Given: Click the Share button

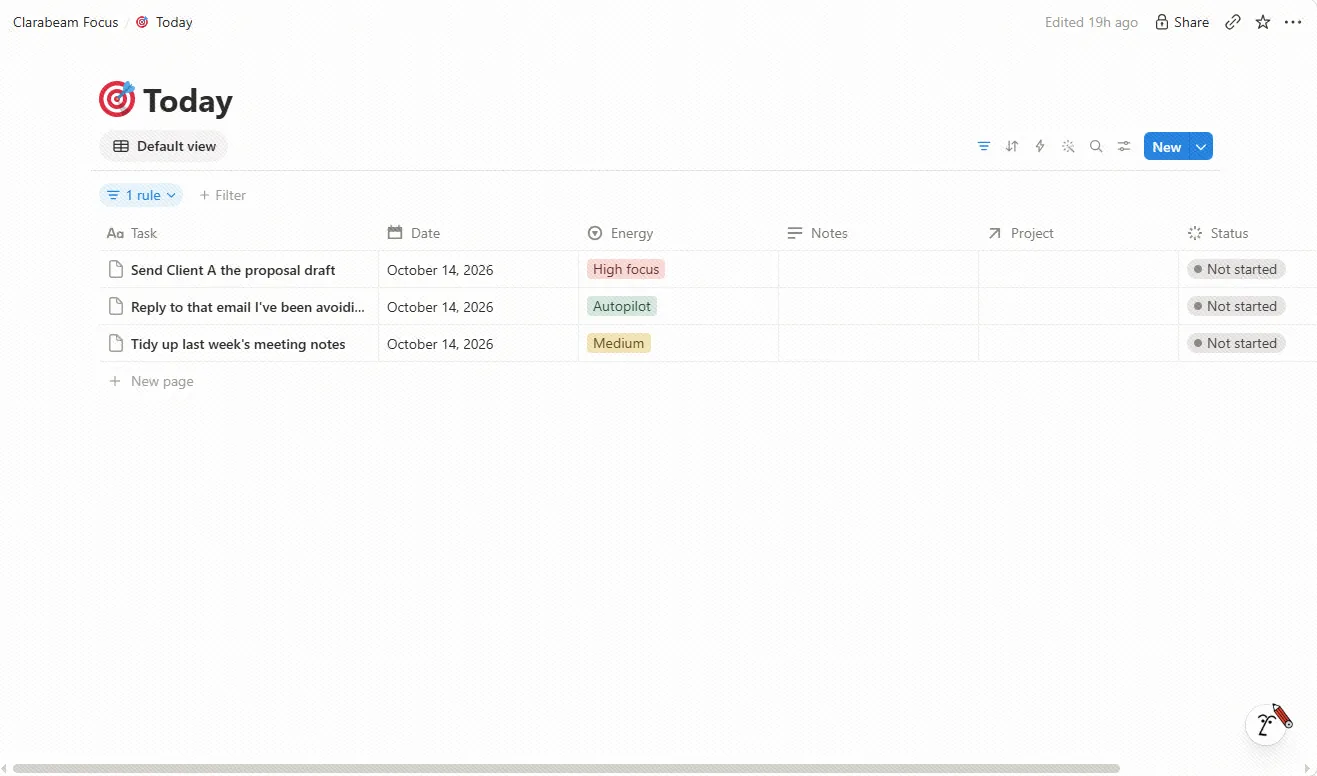Looking at the screenshot, I should point(1182,22).
